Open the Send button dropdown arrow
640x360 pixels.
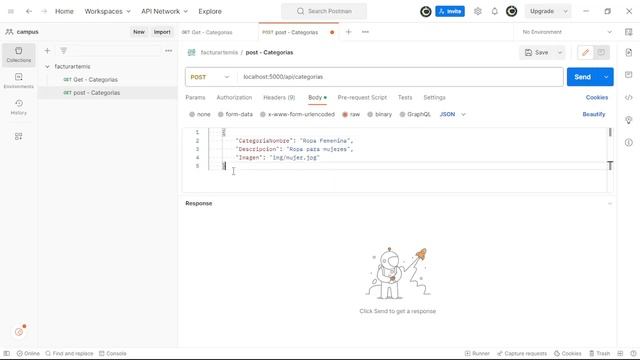click(x=606, y=77)
